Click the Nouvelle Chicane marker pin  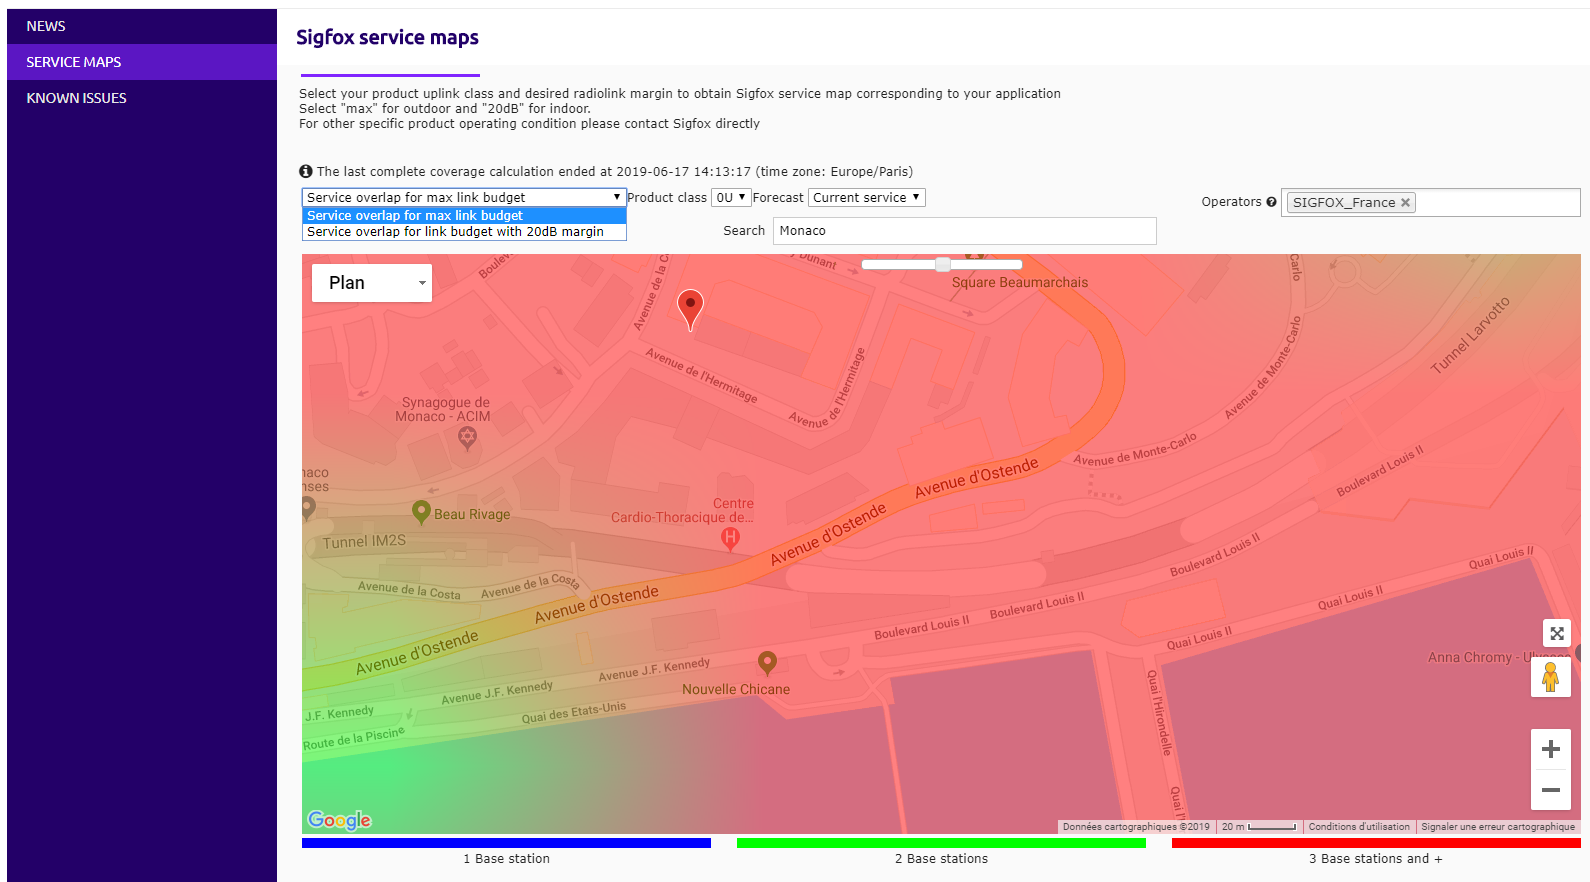coord(767,663)
